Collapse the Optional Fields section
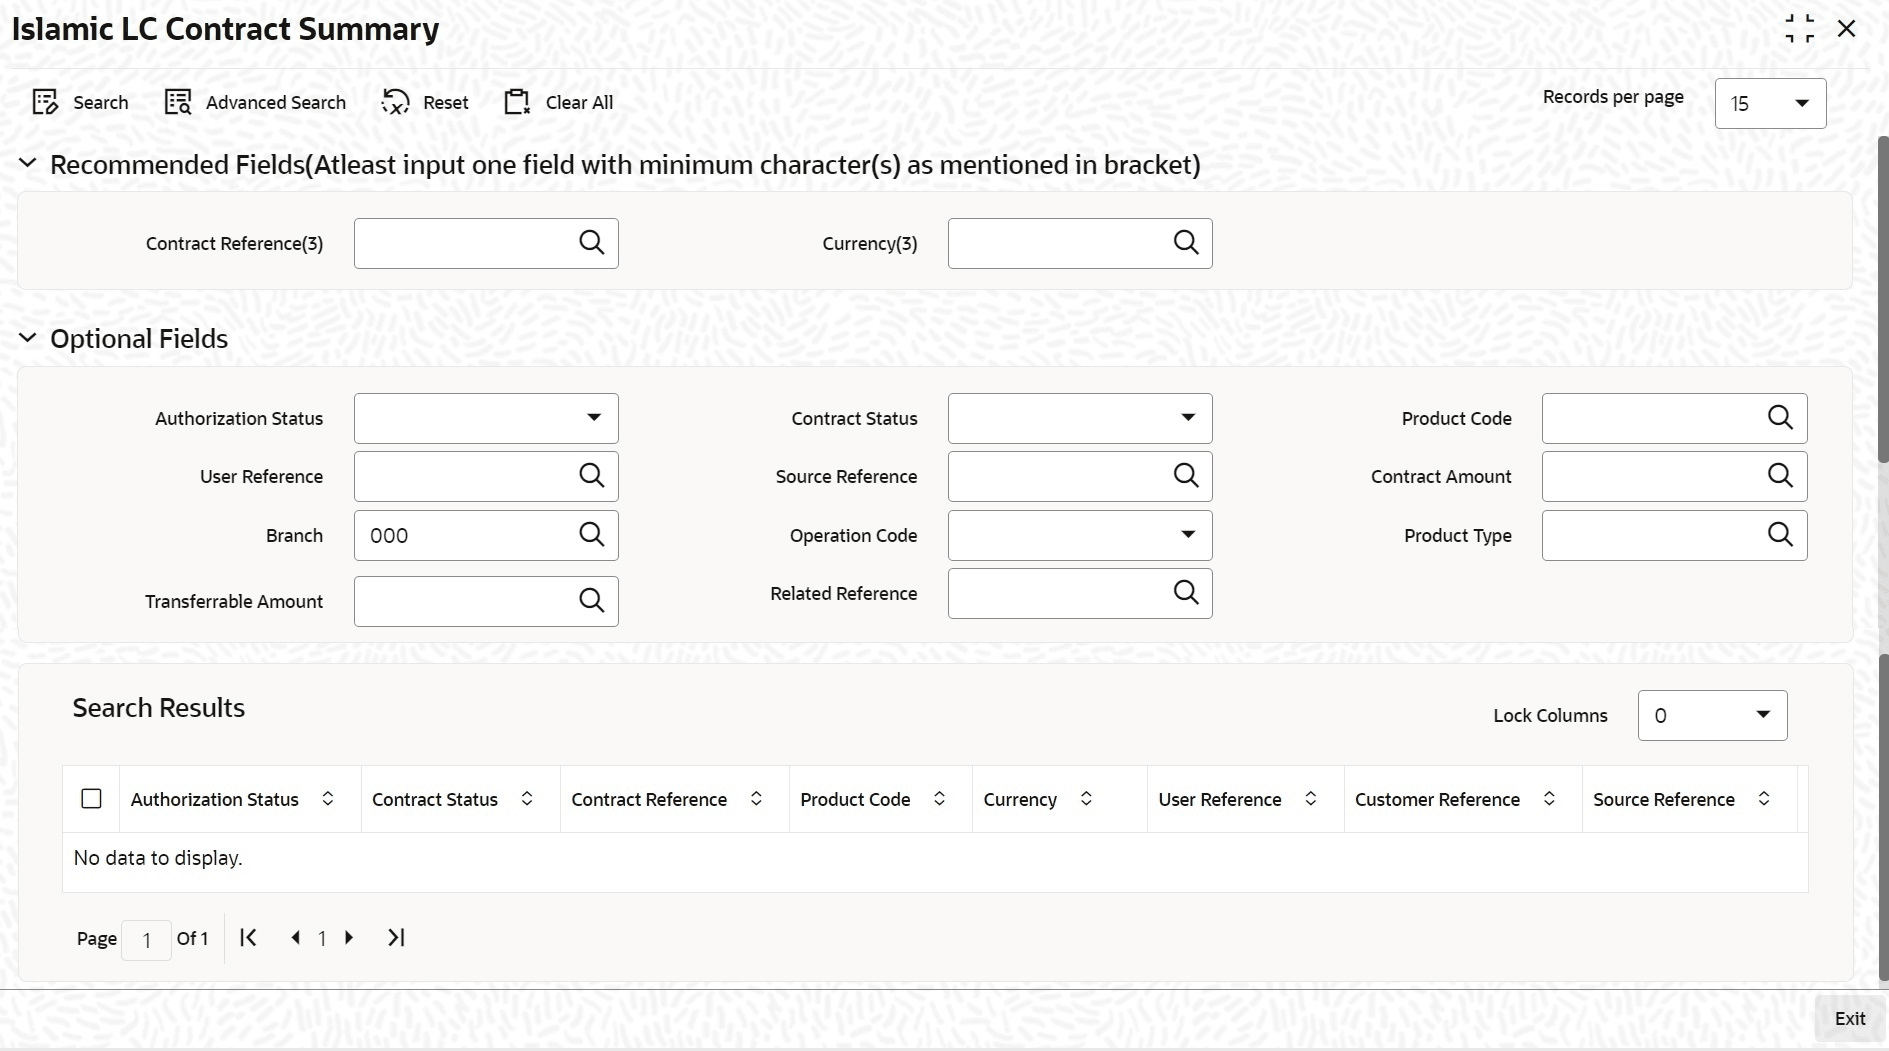This screenshot has width=1889, height=1051. click(x=28, y=339)
